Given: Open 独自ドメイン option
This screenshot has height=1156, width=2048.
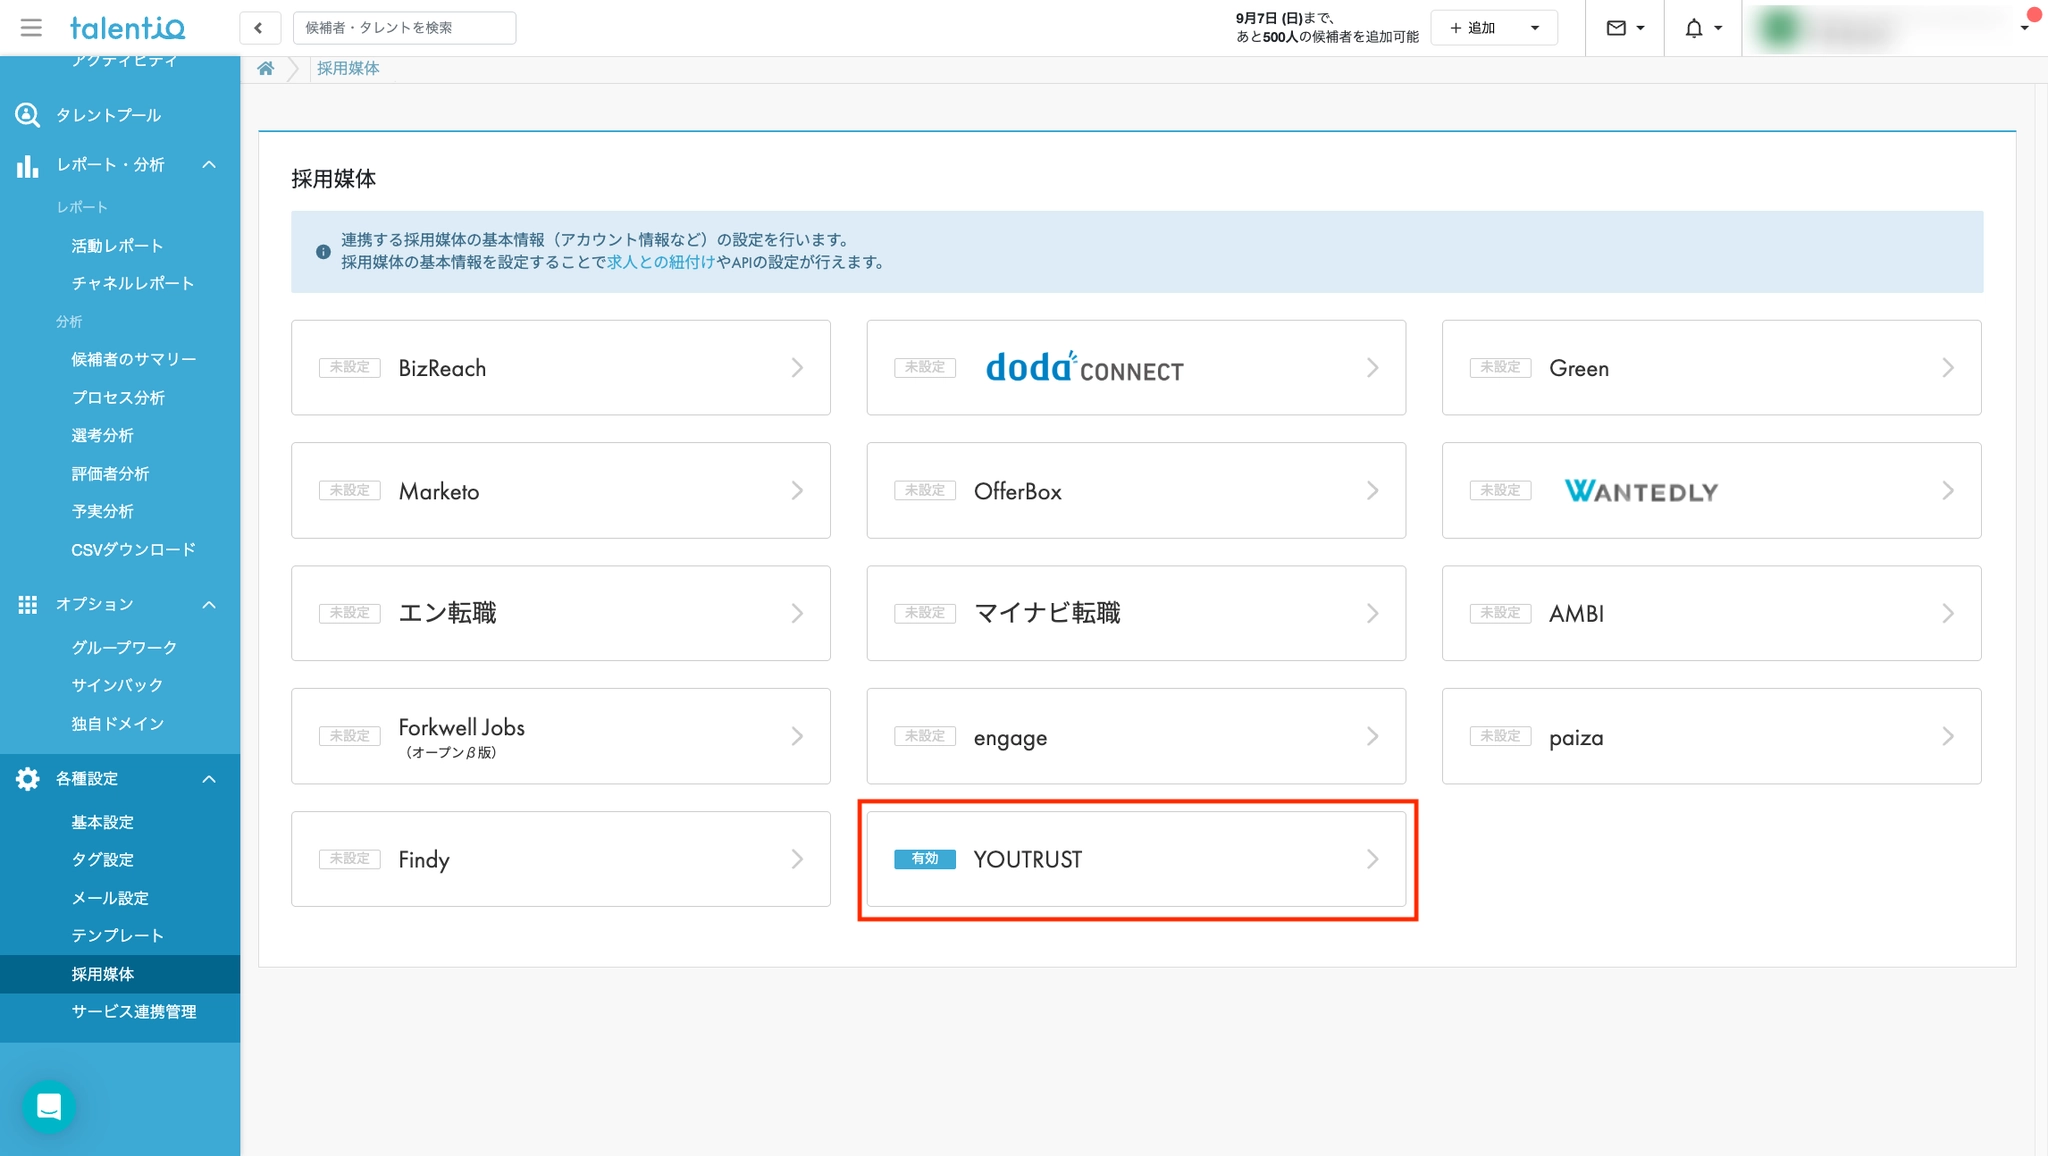Looking at the screenshot, I should pos(117,724).
